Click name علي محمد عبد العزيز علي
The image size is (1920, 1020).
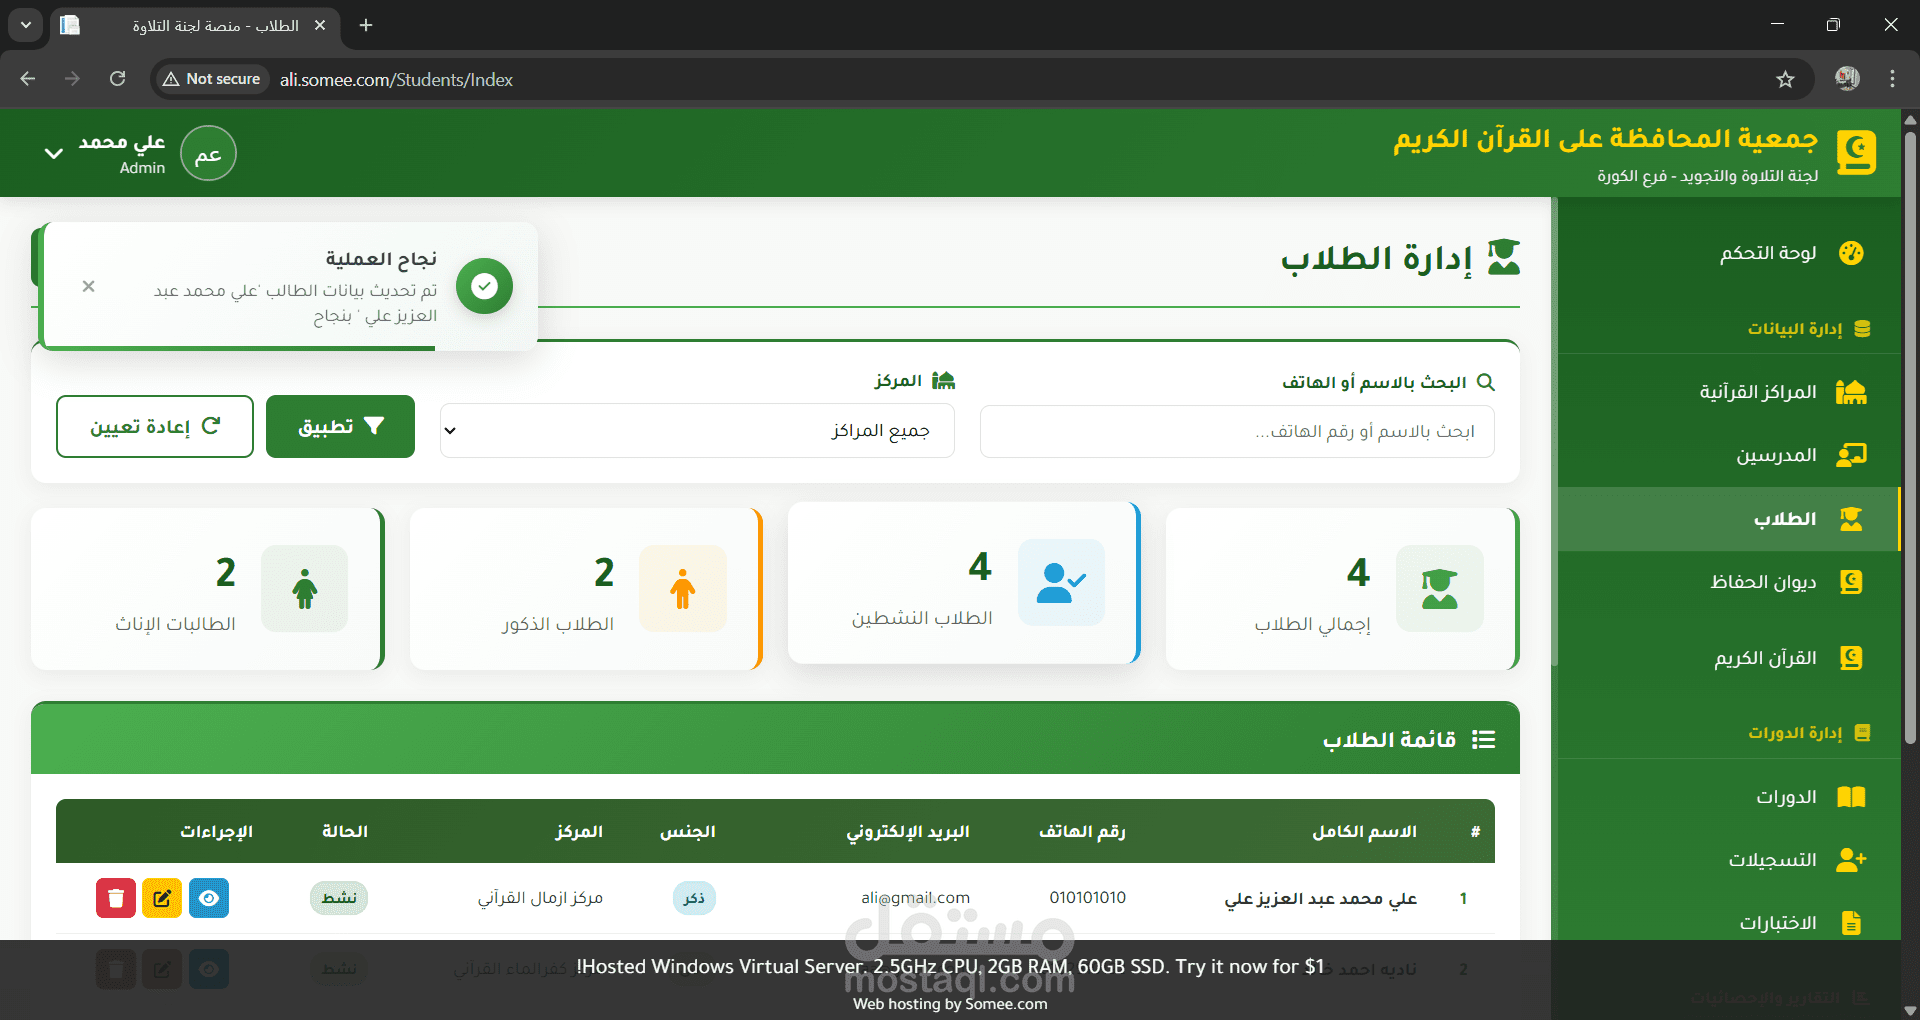click(1320, 898)
